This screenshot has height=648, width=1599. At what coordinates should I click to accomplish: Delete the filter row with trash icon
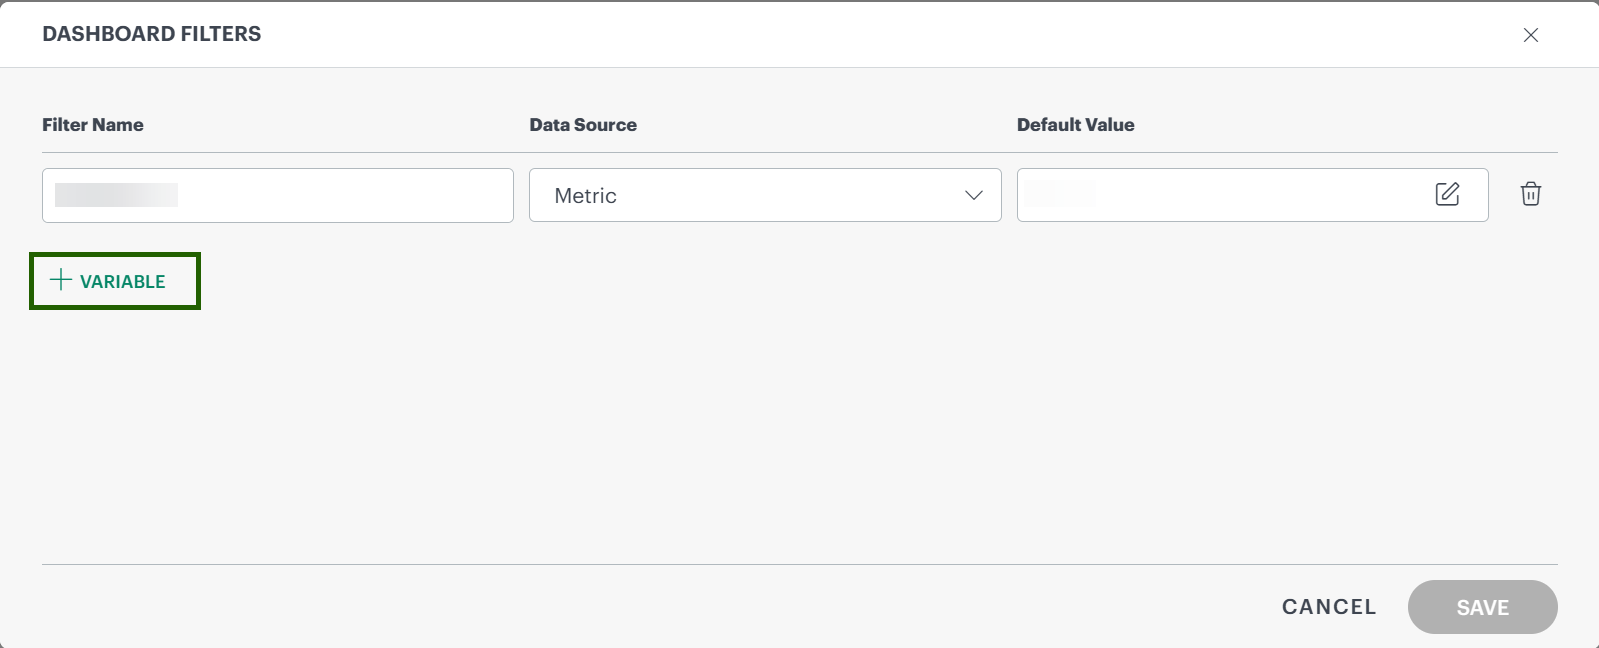point(1530,194)
